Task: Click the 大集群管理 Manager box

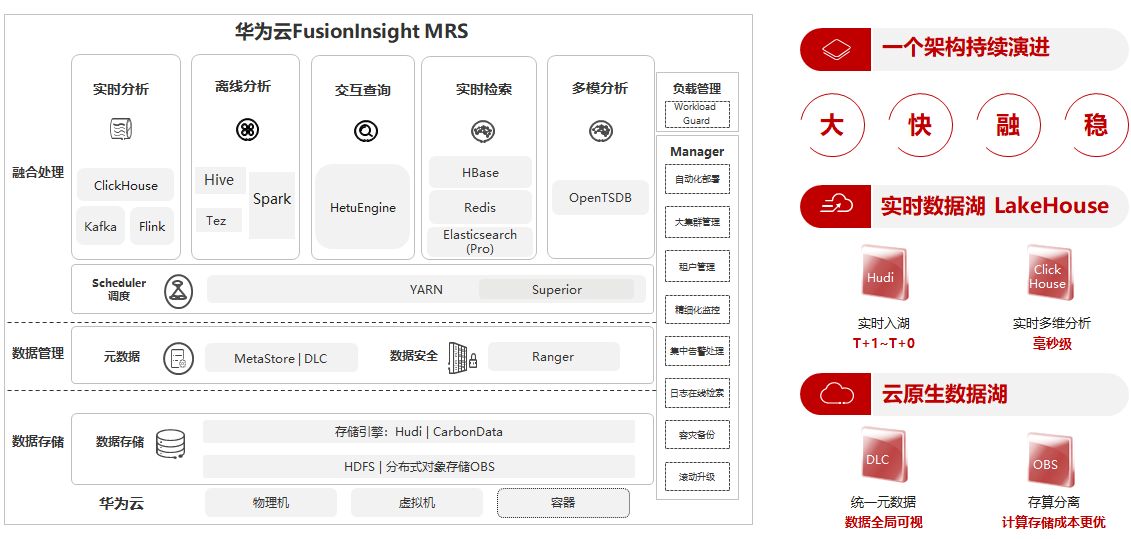Action: coord(697,222)
